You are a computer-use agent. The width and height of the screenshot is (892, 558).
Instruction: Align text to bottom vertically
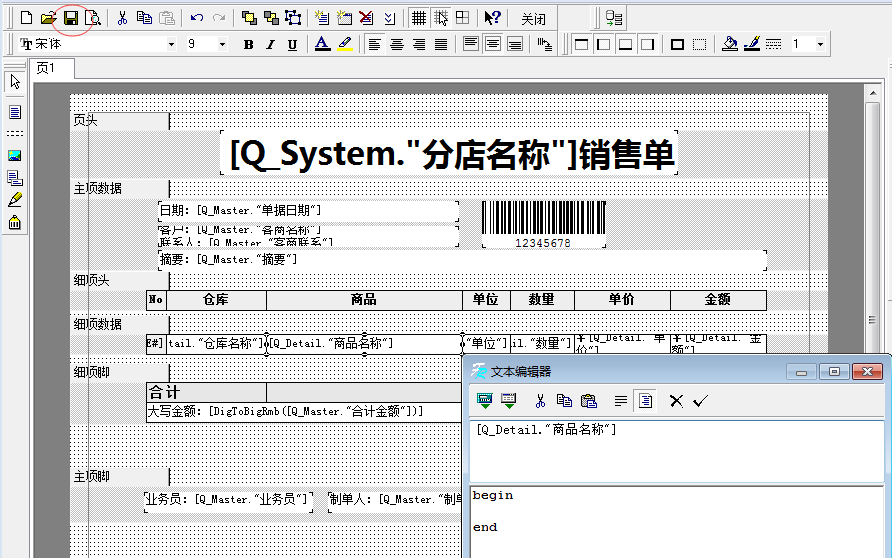coord(515,44)
